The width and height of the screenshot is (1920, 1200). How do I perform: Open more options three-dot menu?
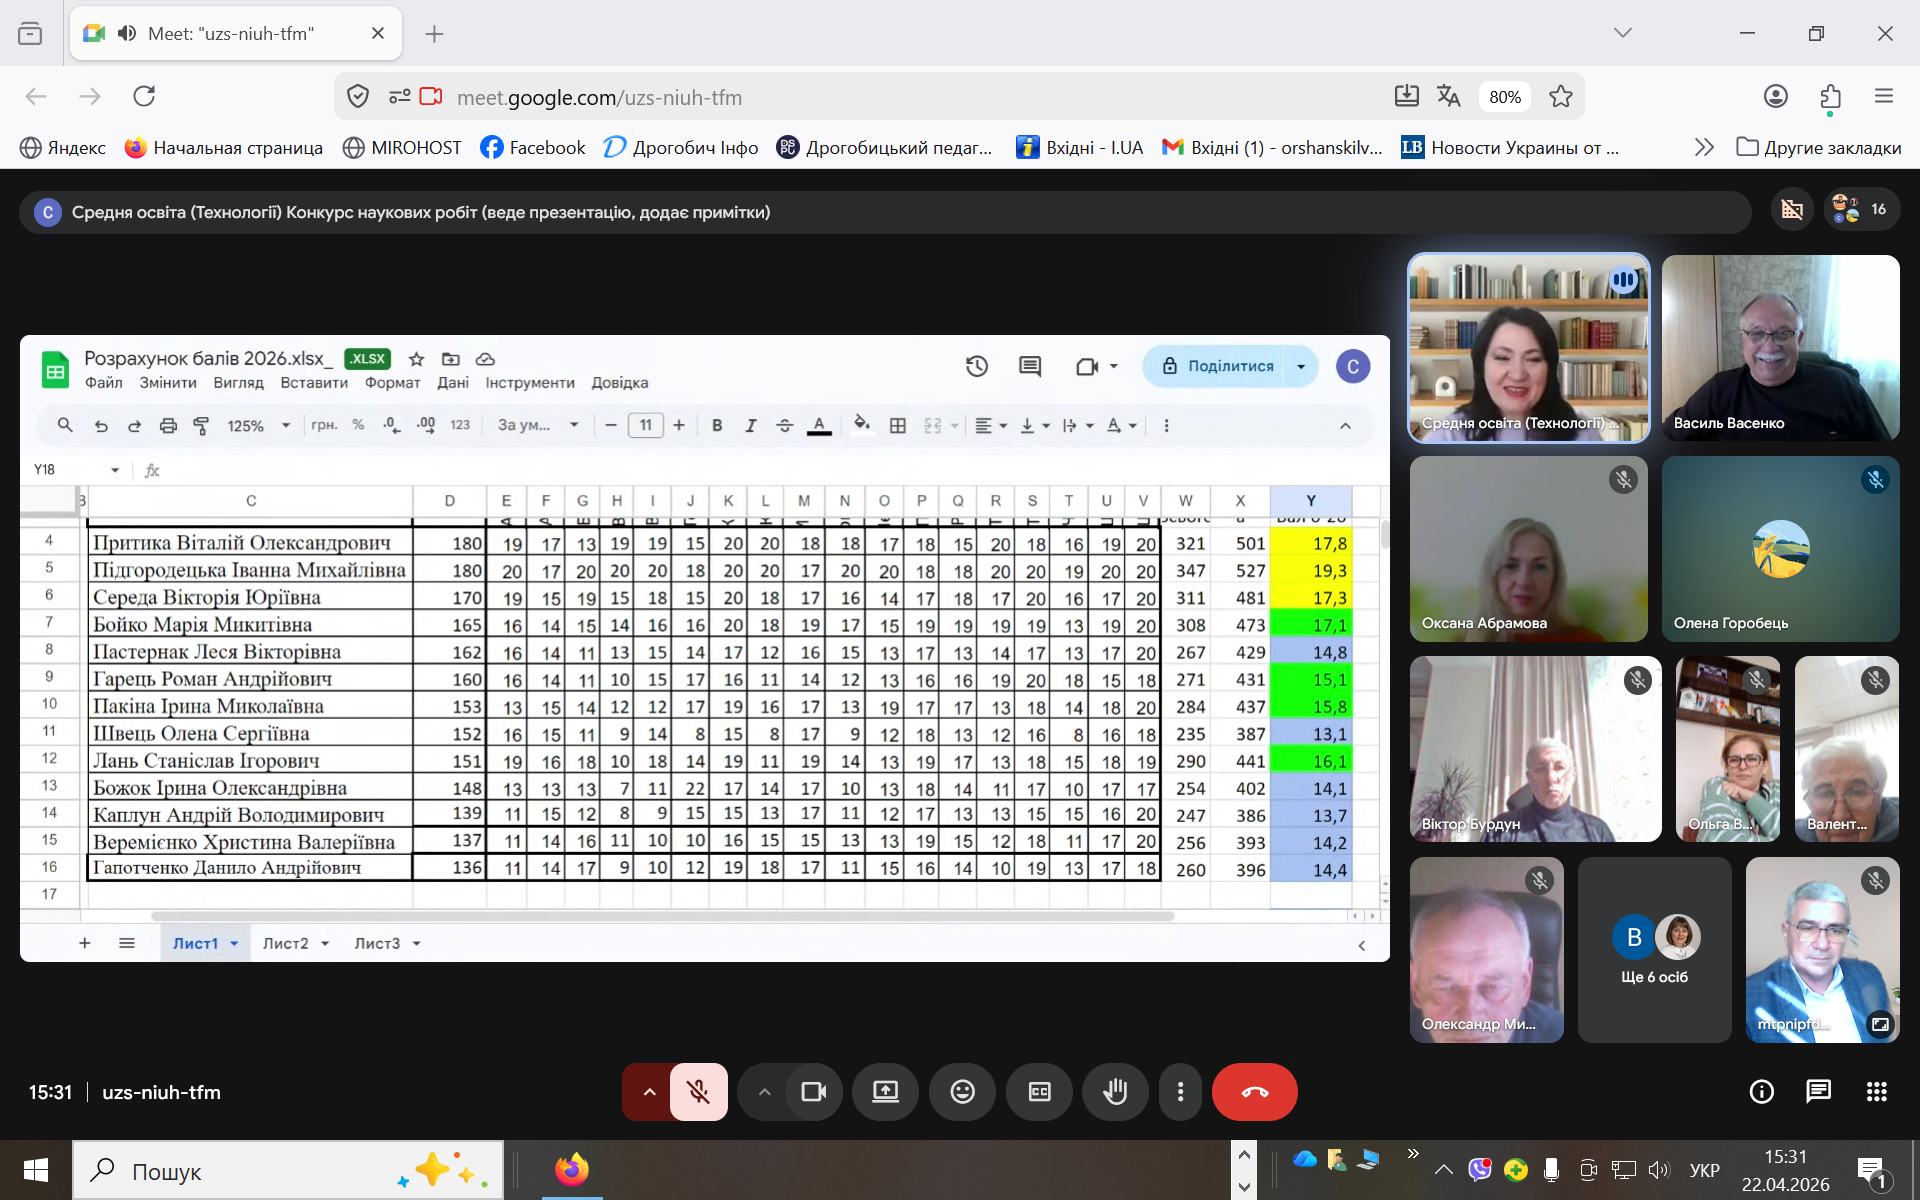pyautogui.click(x=1180, y=1092)
